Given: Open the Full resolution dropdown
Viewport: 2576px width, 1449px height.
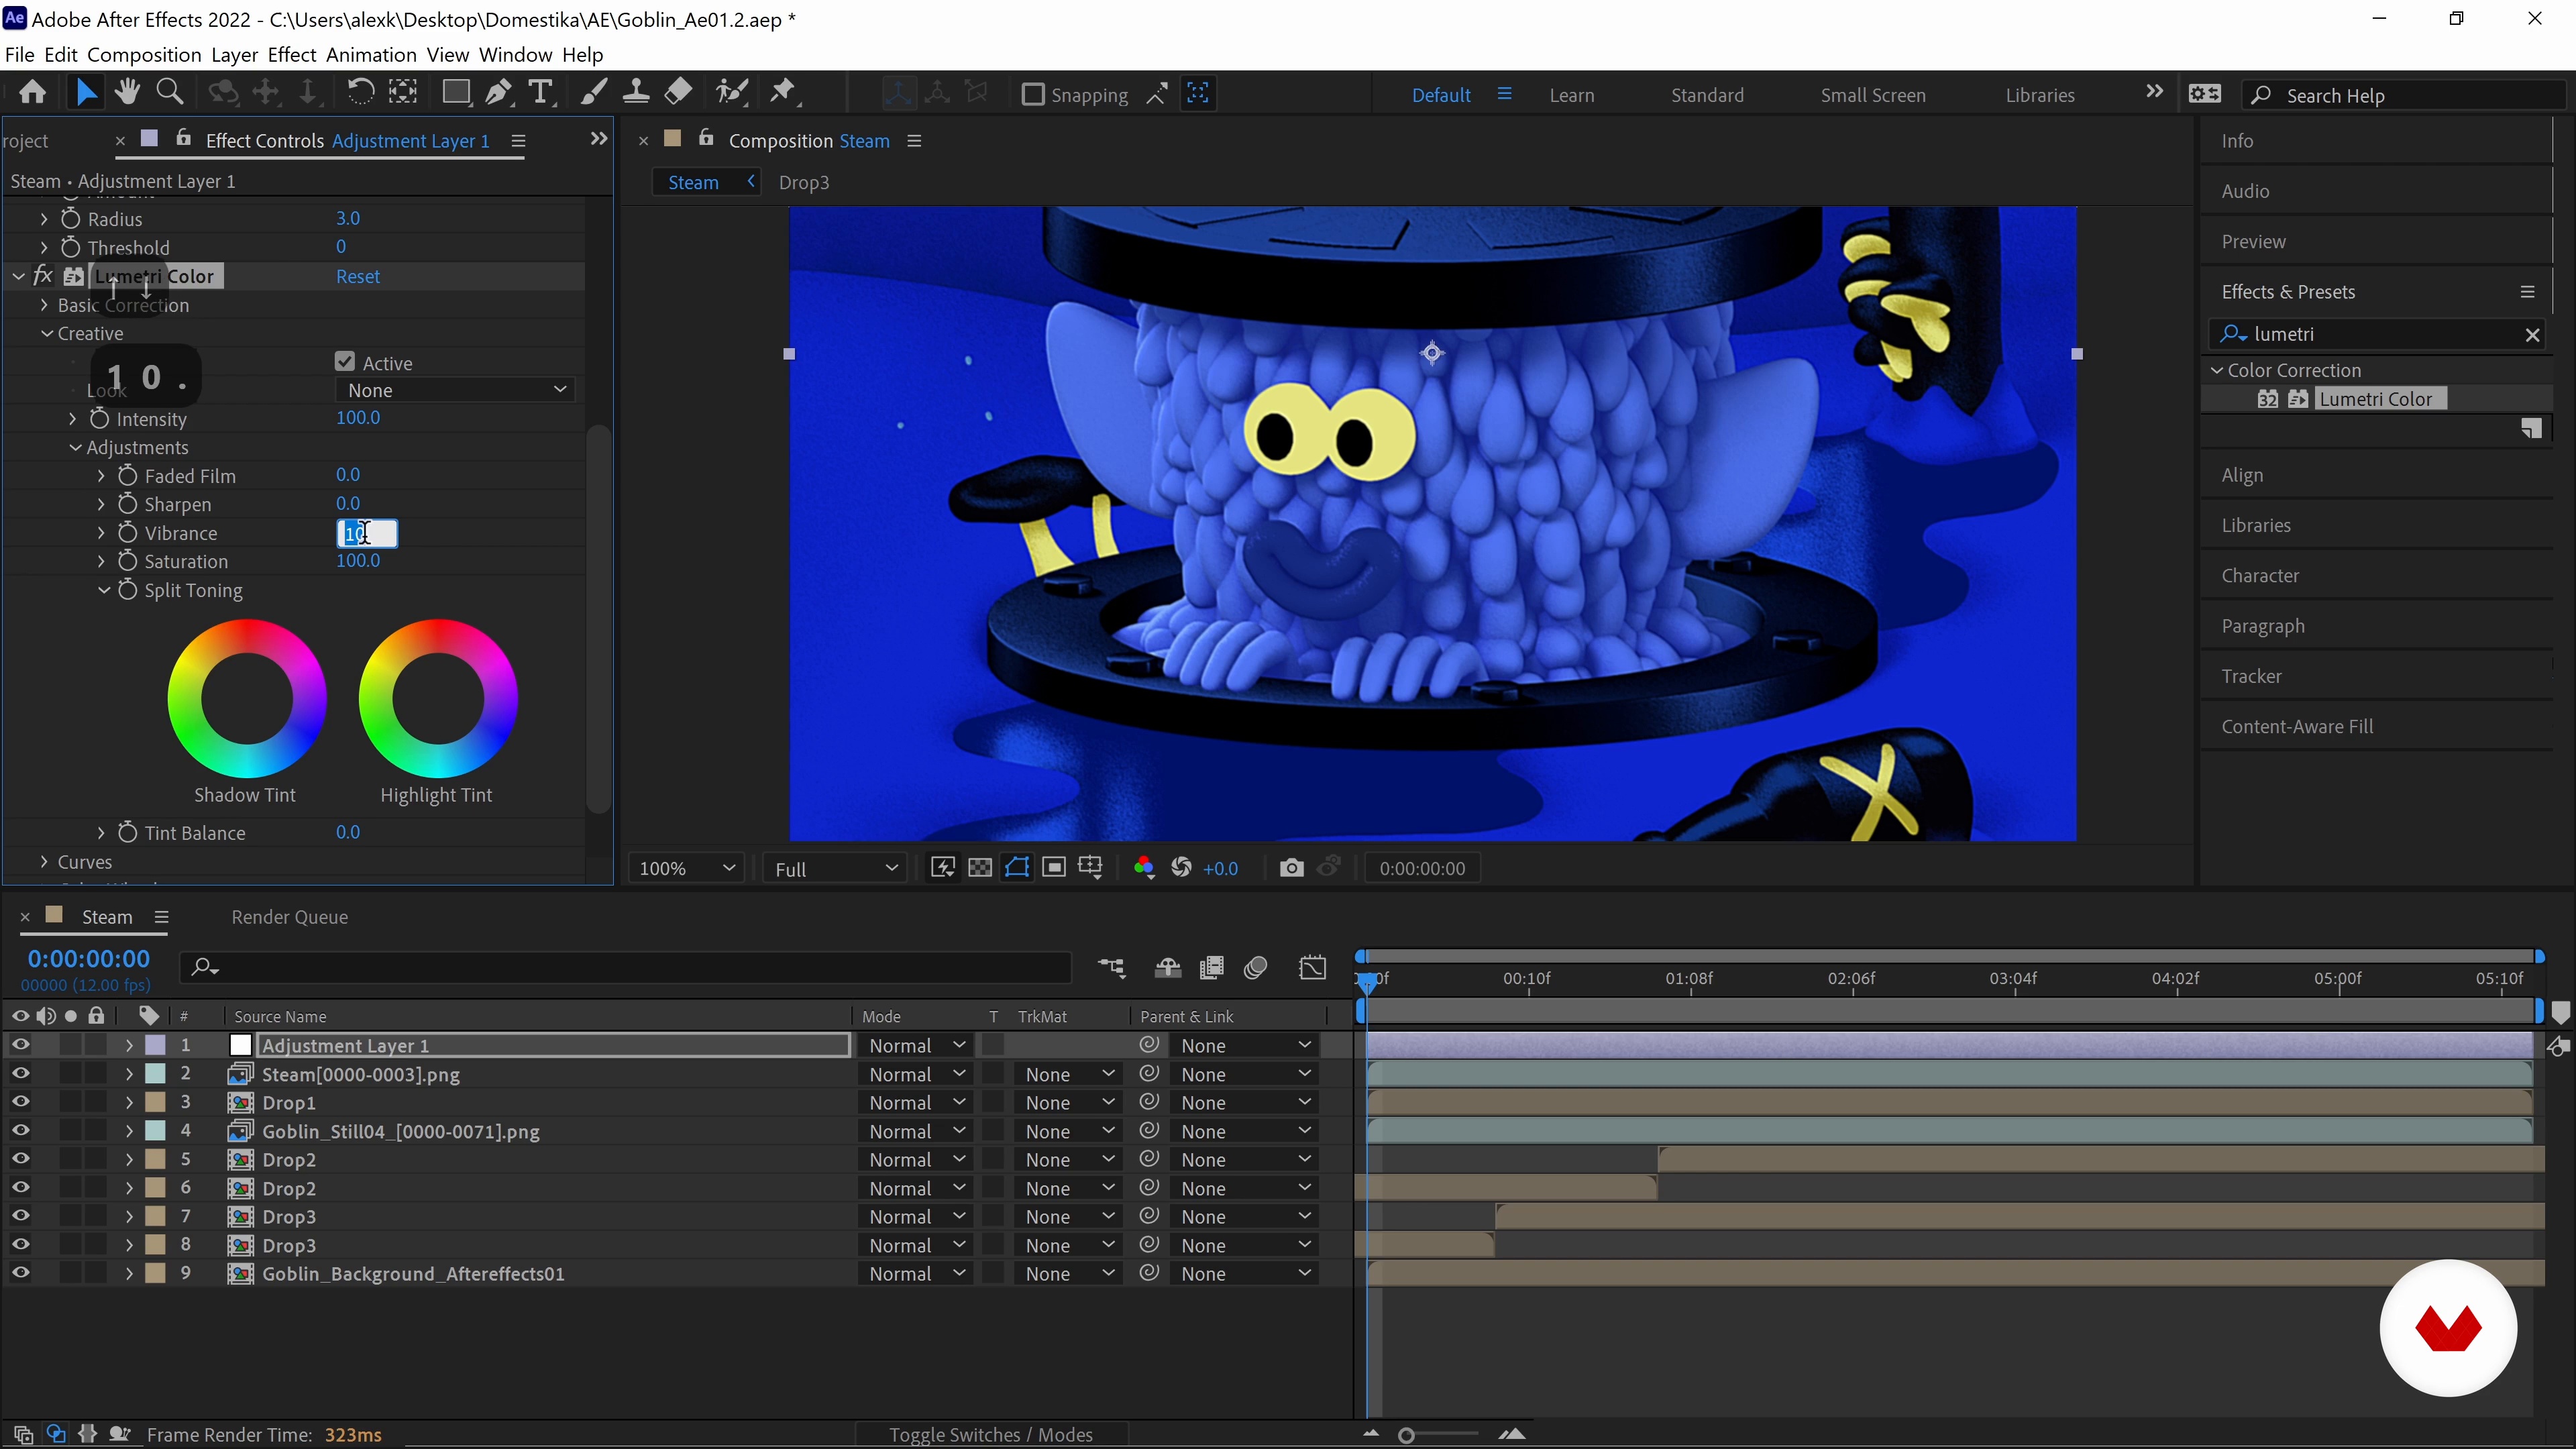Looking at the screenshot, I should tap(835, 868).
